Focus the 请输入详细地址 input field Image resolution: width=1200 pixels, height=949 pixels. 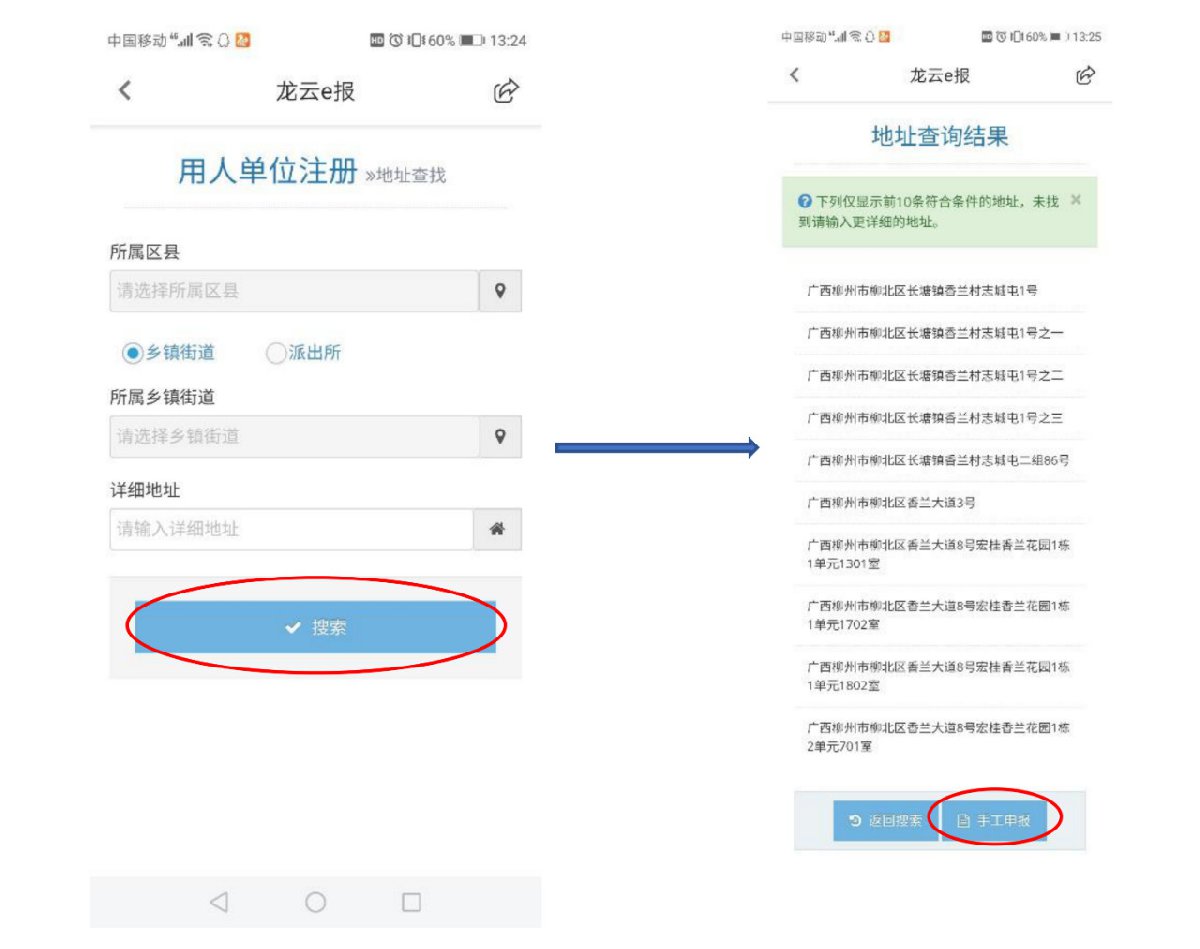[291, 530]
